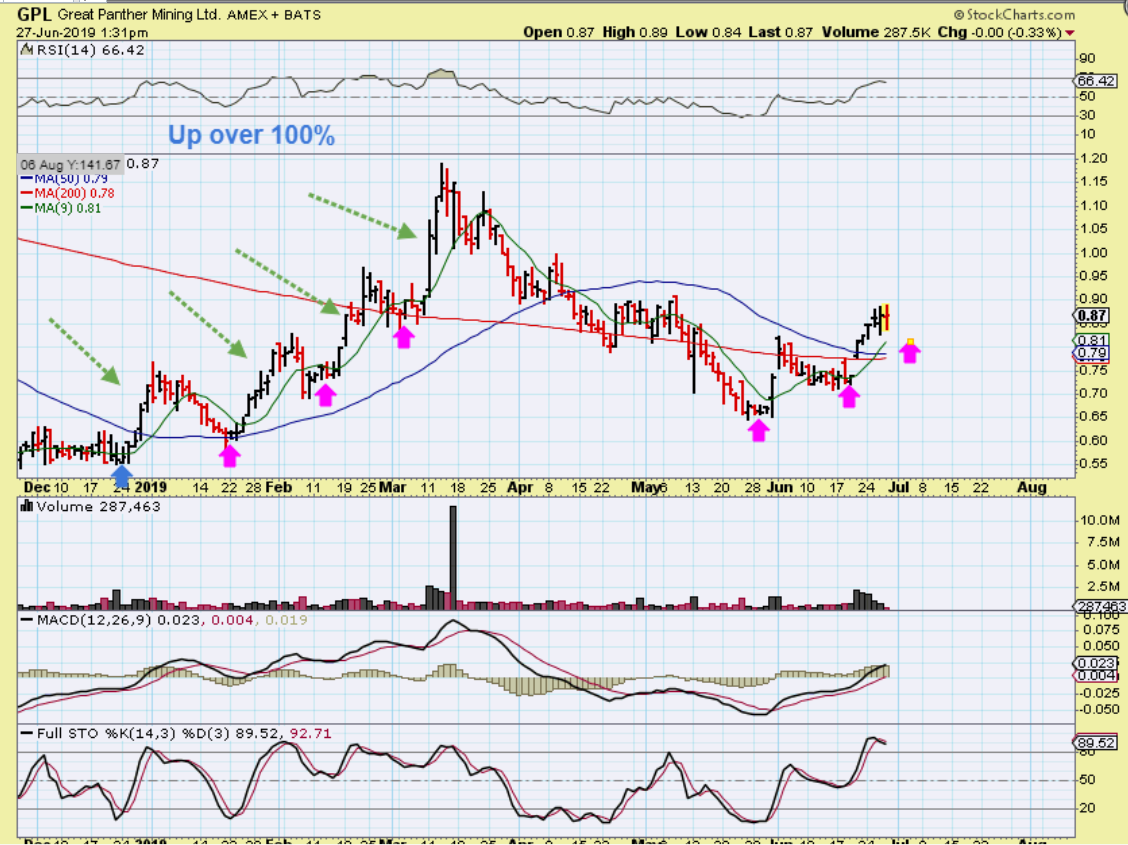Click the 1.00 price axis label
Viewport: 1128px width, 845px height.
point(1093,253)
